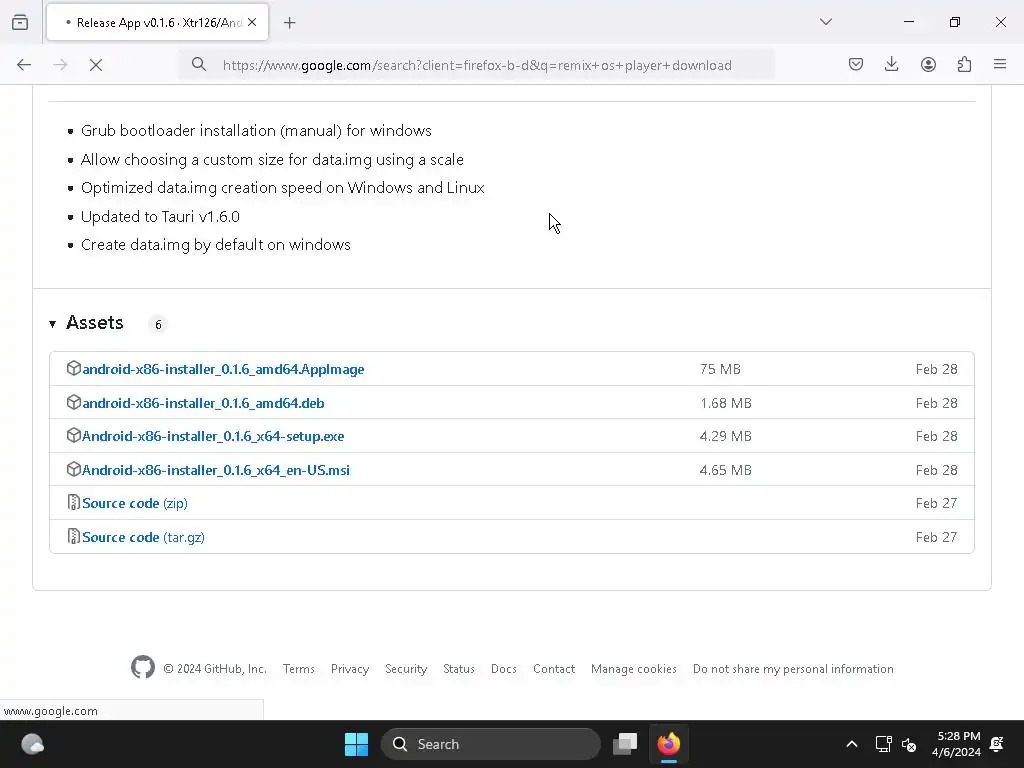Click the file icon beside Source code (tar.gz)

(x=74, y=536)
